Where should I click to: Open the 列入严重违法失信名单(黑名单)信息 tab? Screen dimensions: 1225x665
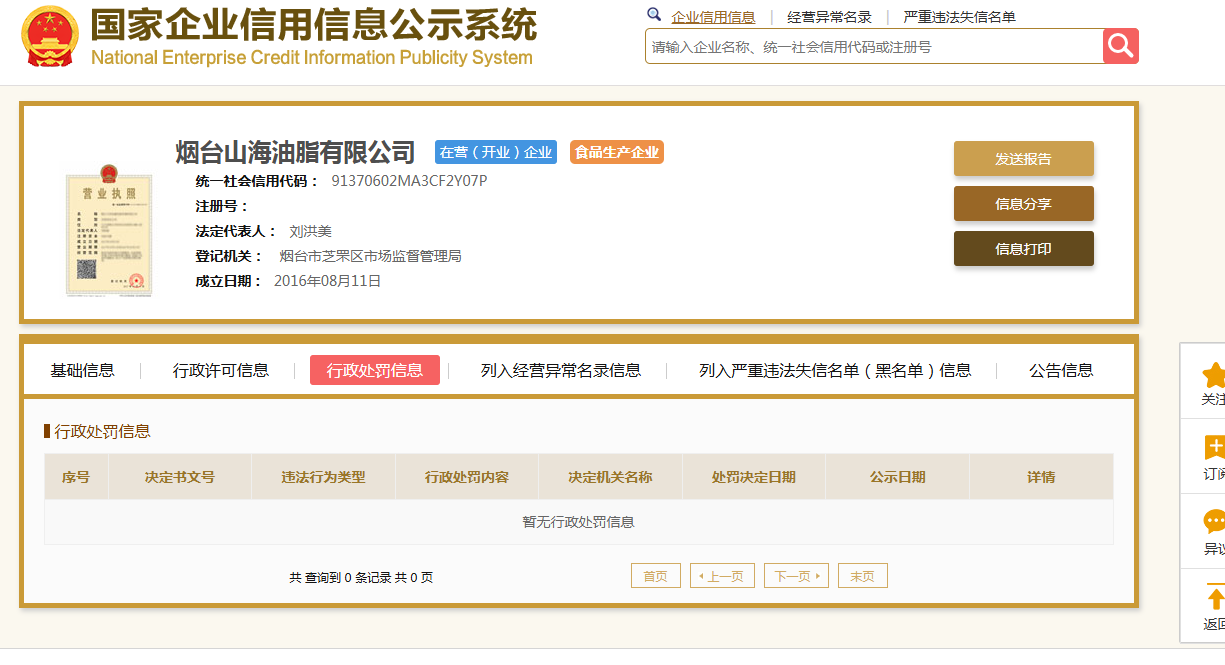pyautogui.click(x=835, y=370)
